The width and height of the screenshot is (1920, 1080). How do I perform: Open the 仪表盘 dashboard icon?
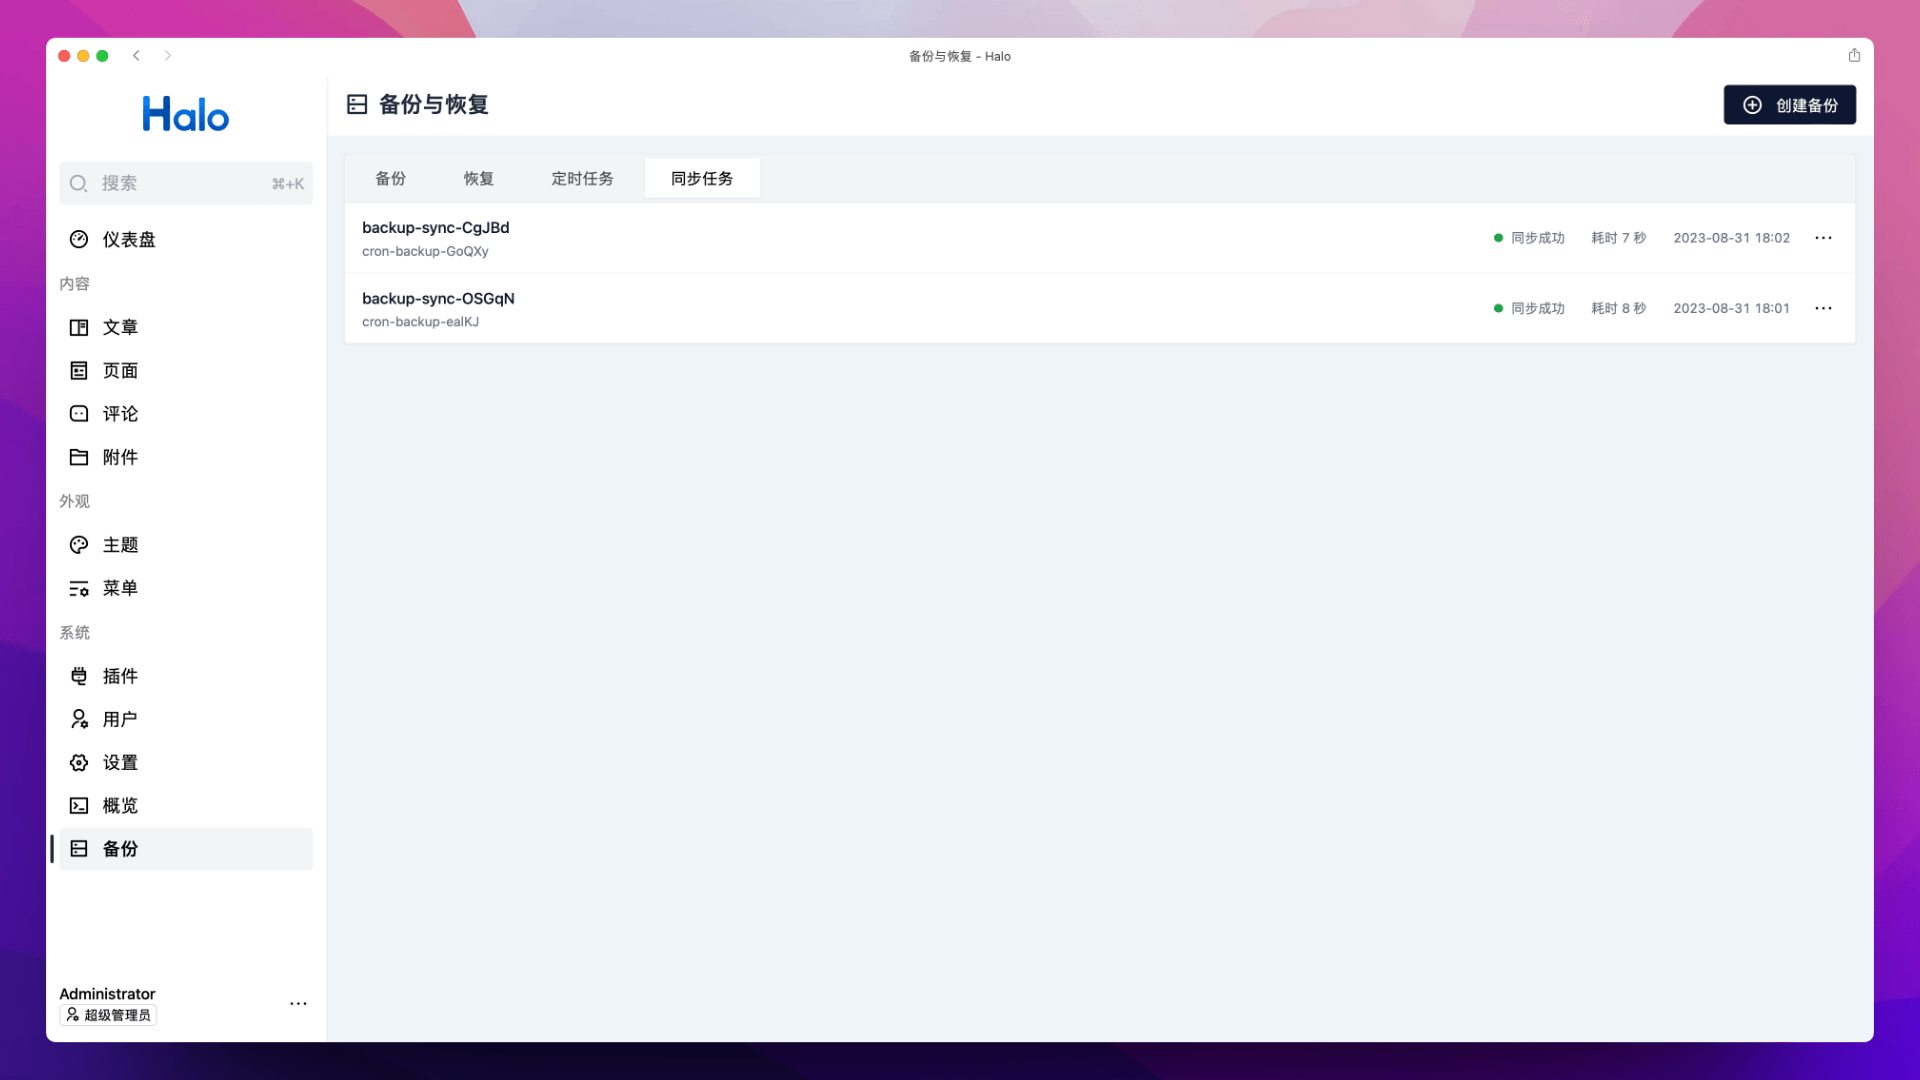[79, 239]
